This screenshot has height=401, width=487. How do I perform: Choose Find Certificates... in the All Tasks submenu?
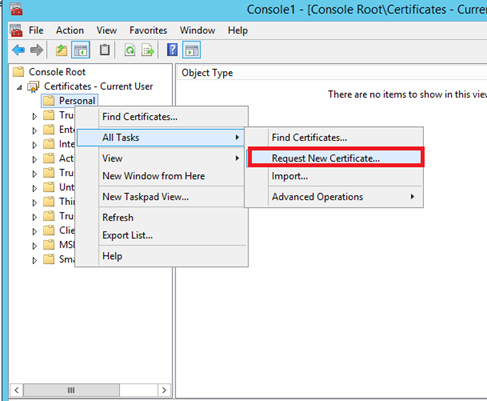[335, 137]
